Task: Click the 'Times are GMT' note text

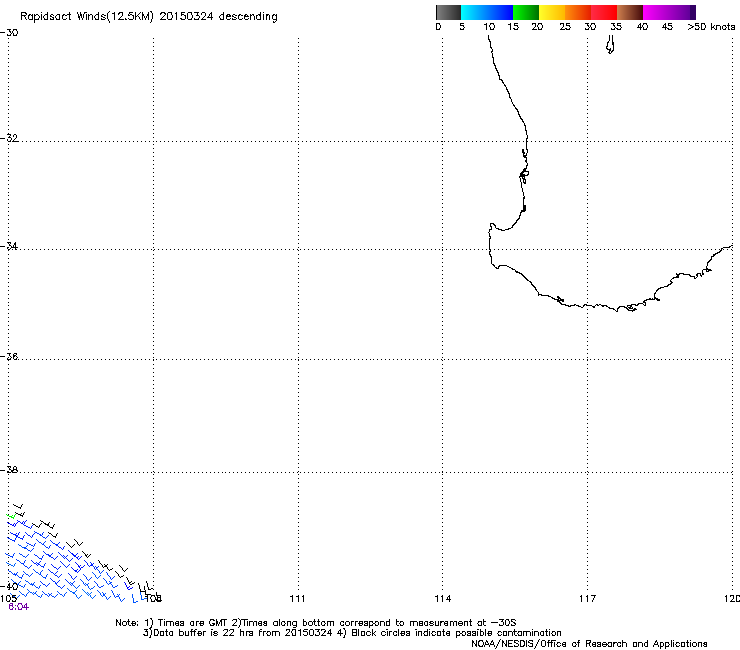Action: 193,623
